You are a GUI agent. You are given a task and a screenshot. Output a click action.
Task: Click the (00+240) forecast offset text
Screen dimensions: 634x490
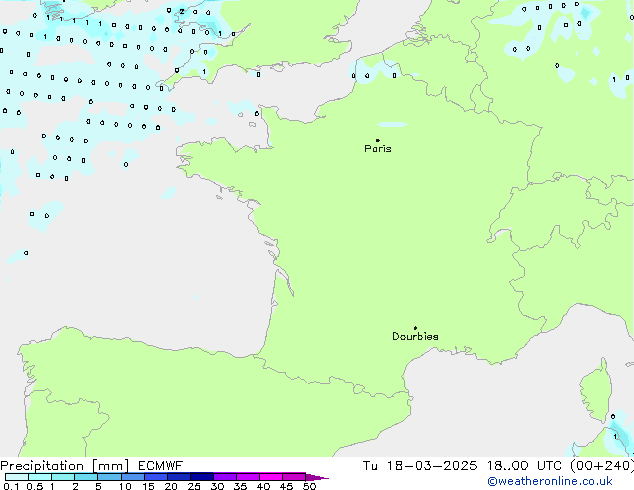pos(602,466)
